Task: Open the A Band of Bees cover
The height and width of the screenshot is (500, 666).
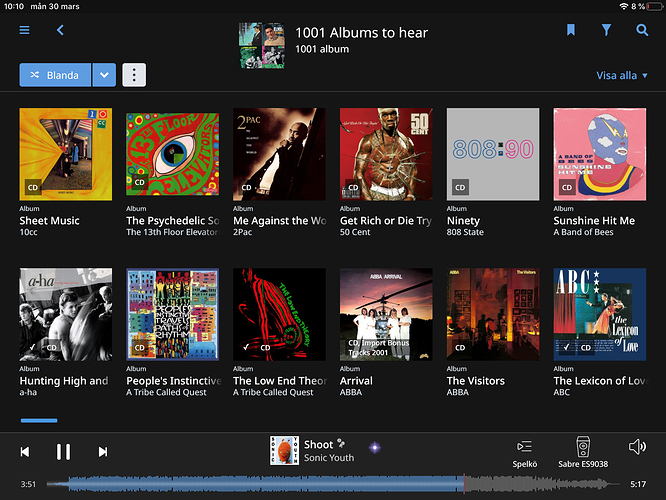Action: (x=600, y=154)
